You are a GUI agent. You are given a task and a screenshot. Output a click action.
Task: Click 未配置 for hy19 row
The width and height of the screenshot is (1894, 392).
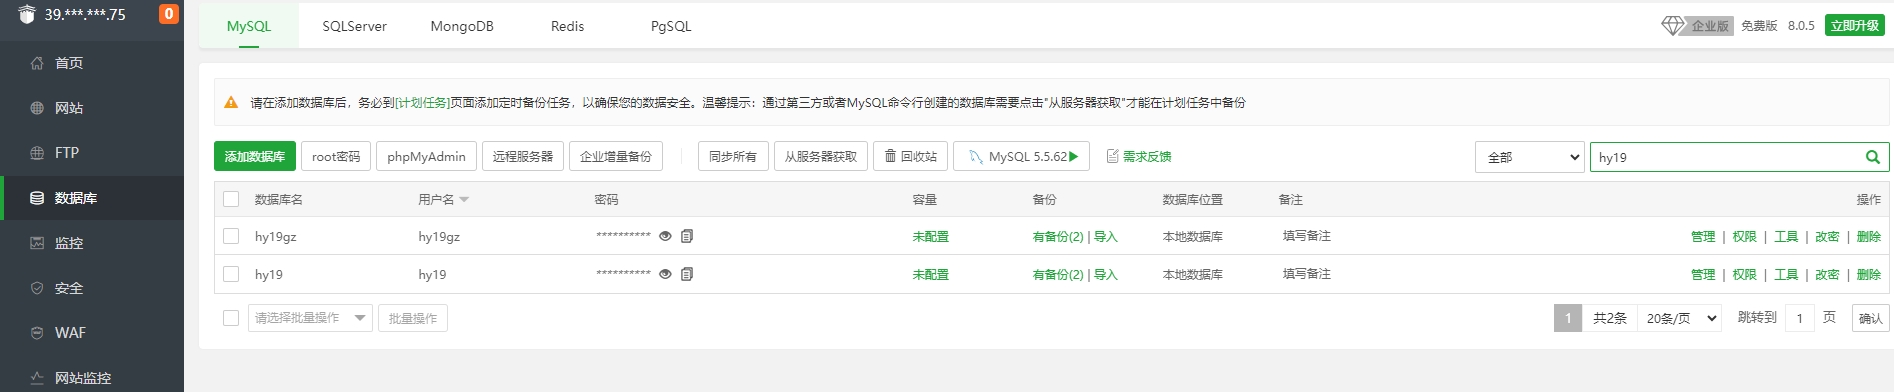[931, 275]
